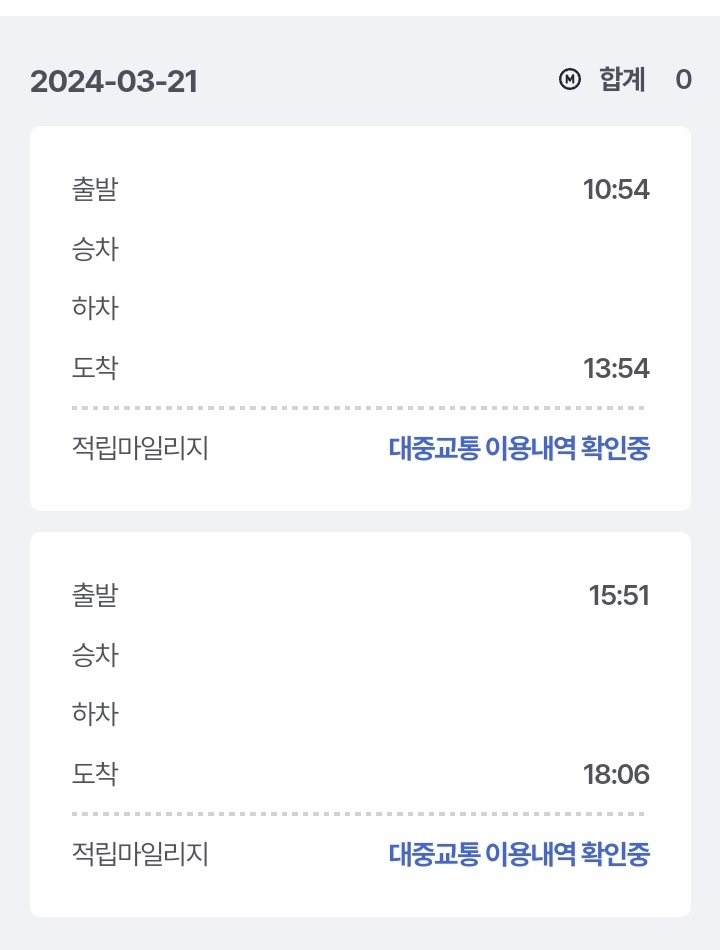
Task: Click the 합계 total label
Action: pyautogui.click(x=622, y=80)
